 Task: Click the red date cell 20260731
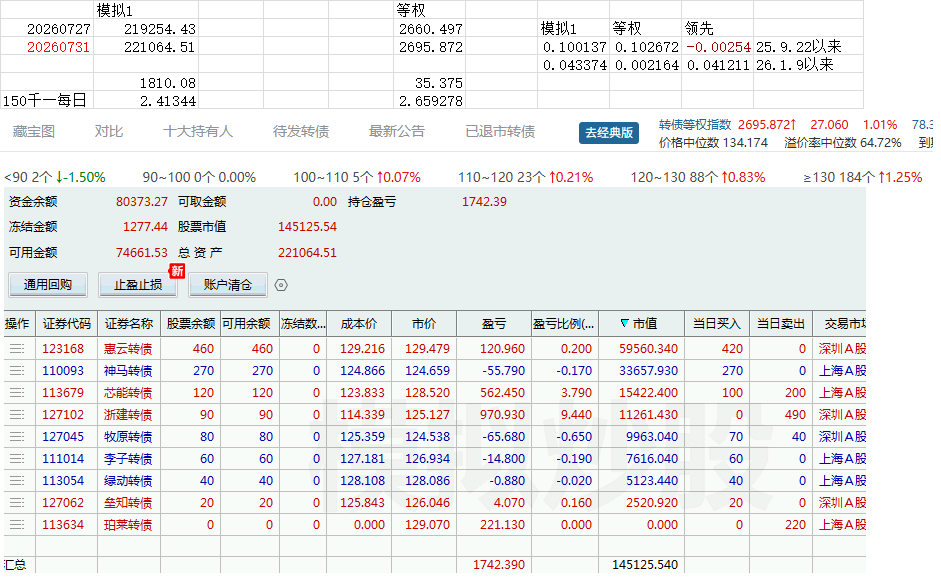click(58, 47)
